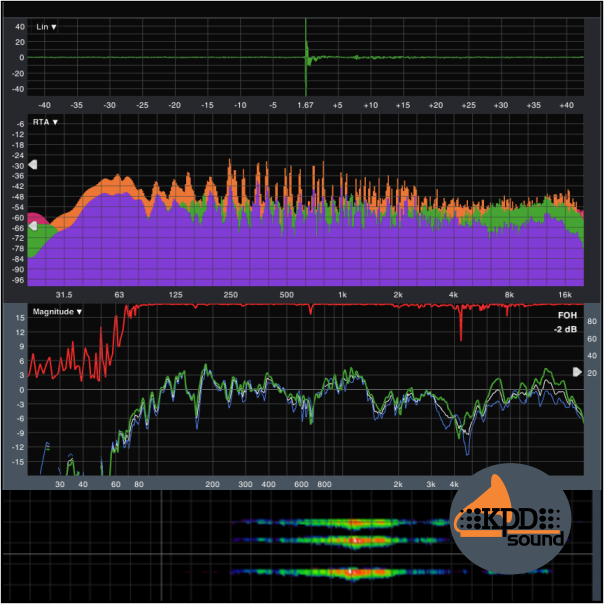Select the coherence threshold arrow near 20

point(577,372)
